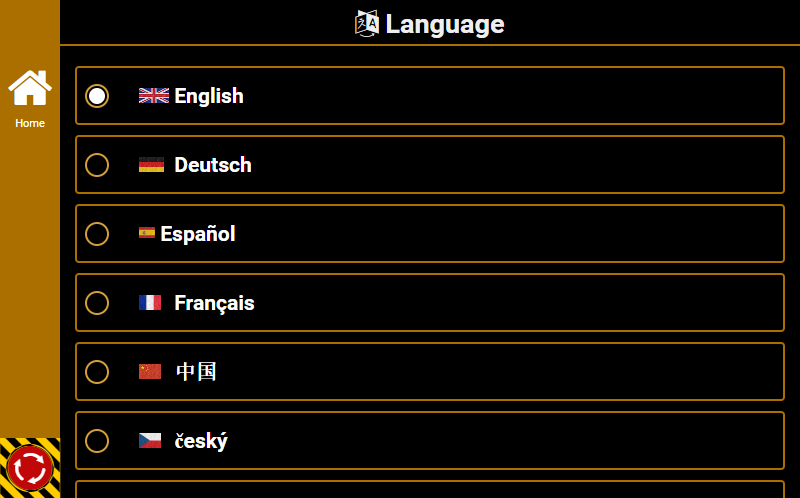Click the red circular restart icon
Screen dimensions: 800x498
coord(30,467)
